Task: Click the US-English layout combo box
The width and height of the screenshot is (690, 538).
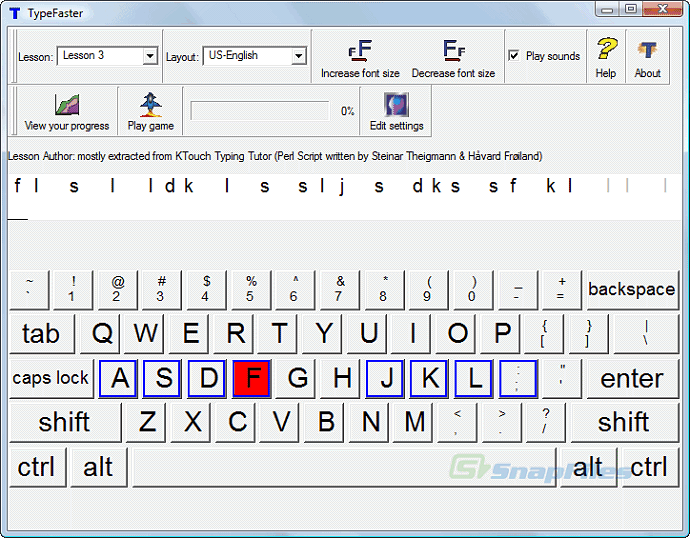Action: coord(254,56)
